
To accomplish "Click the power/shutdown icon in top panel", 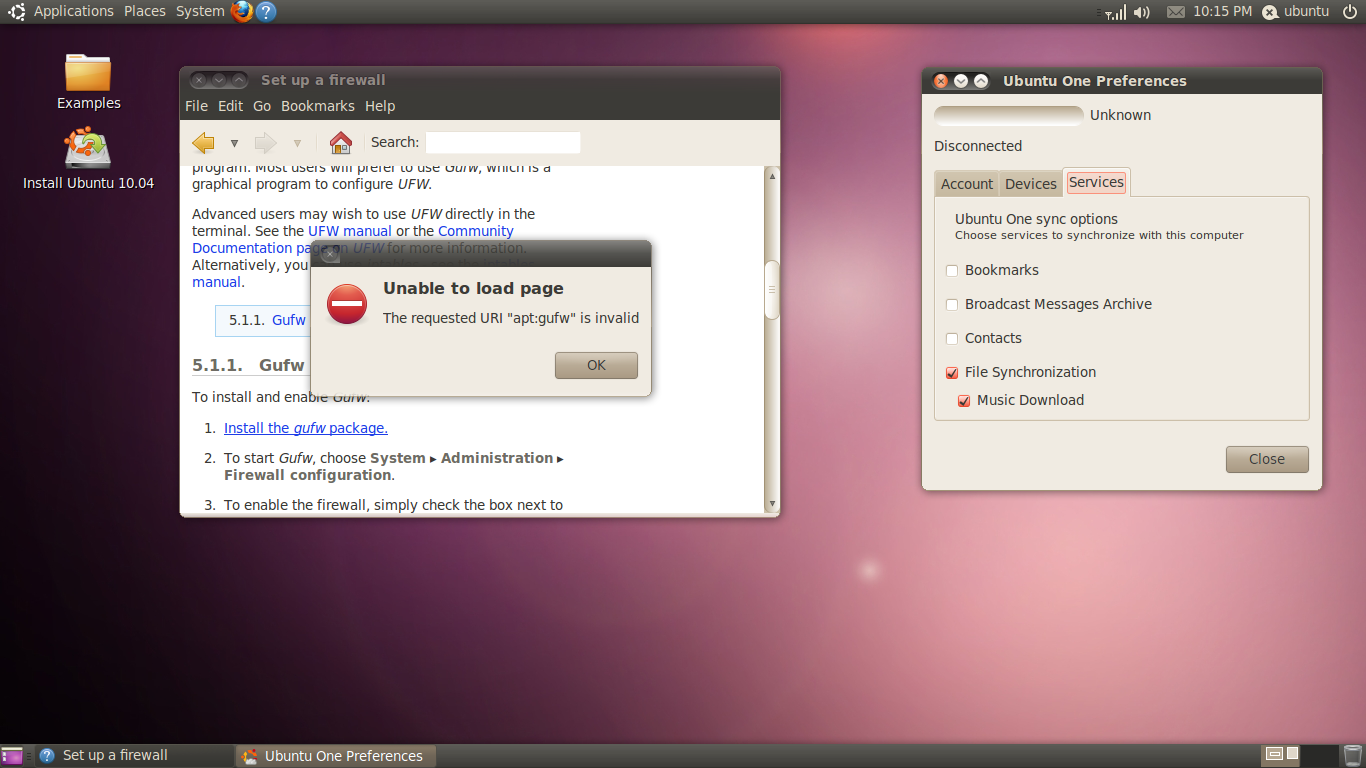I will pyautogui.click(x=1349, y=11).
